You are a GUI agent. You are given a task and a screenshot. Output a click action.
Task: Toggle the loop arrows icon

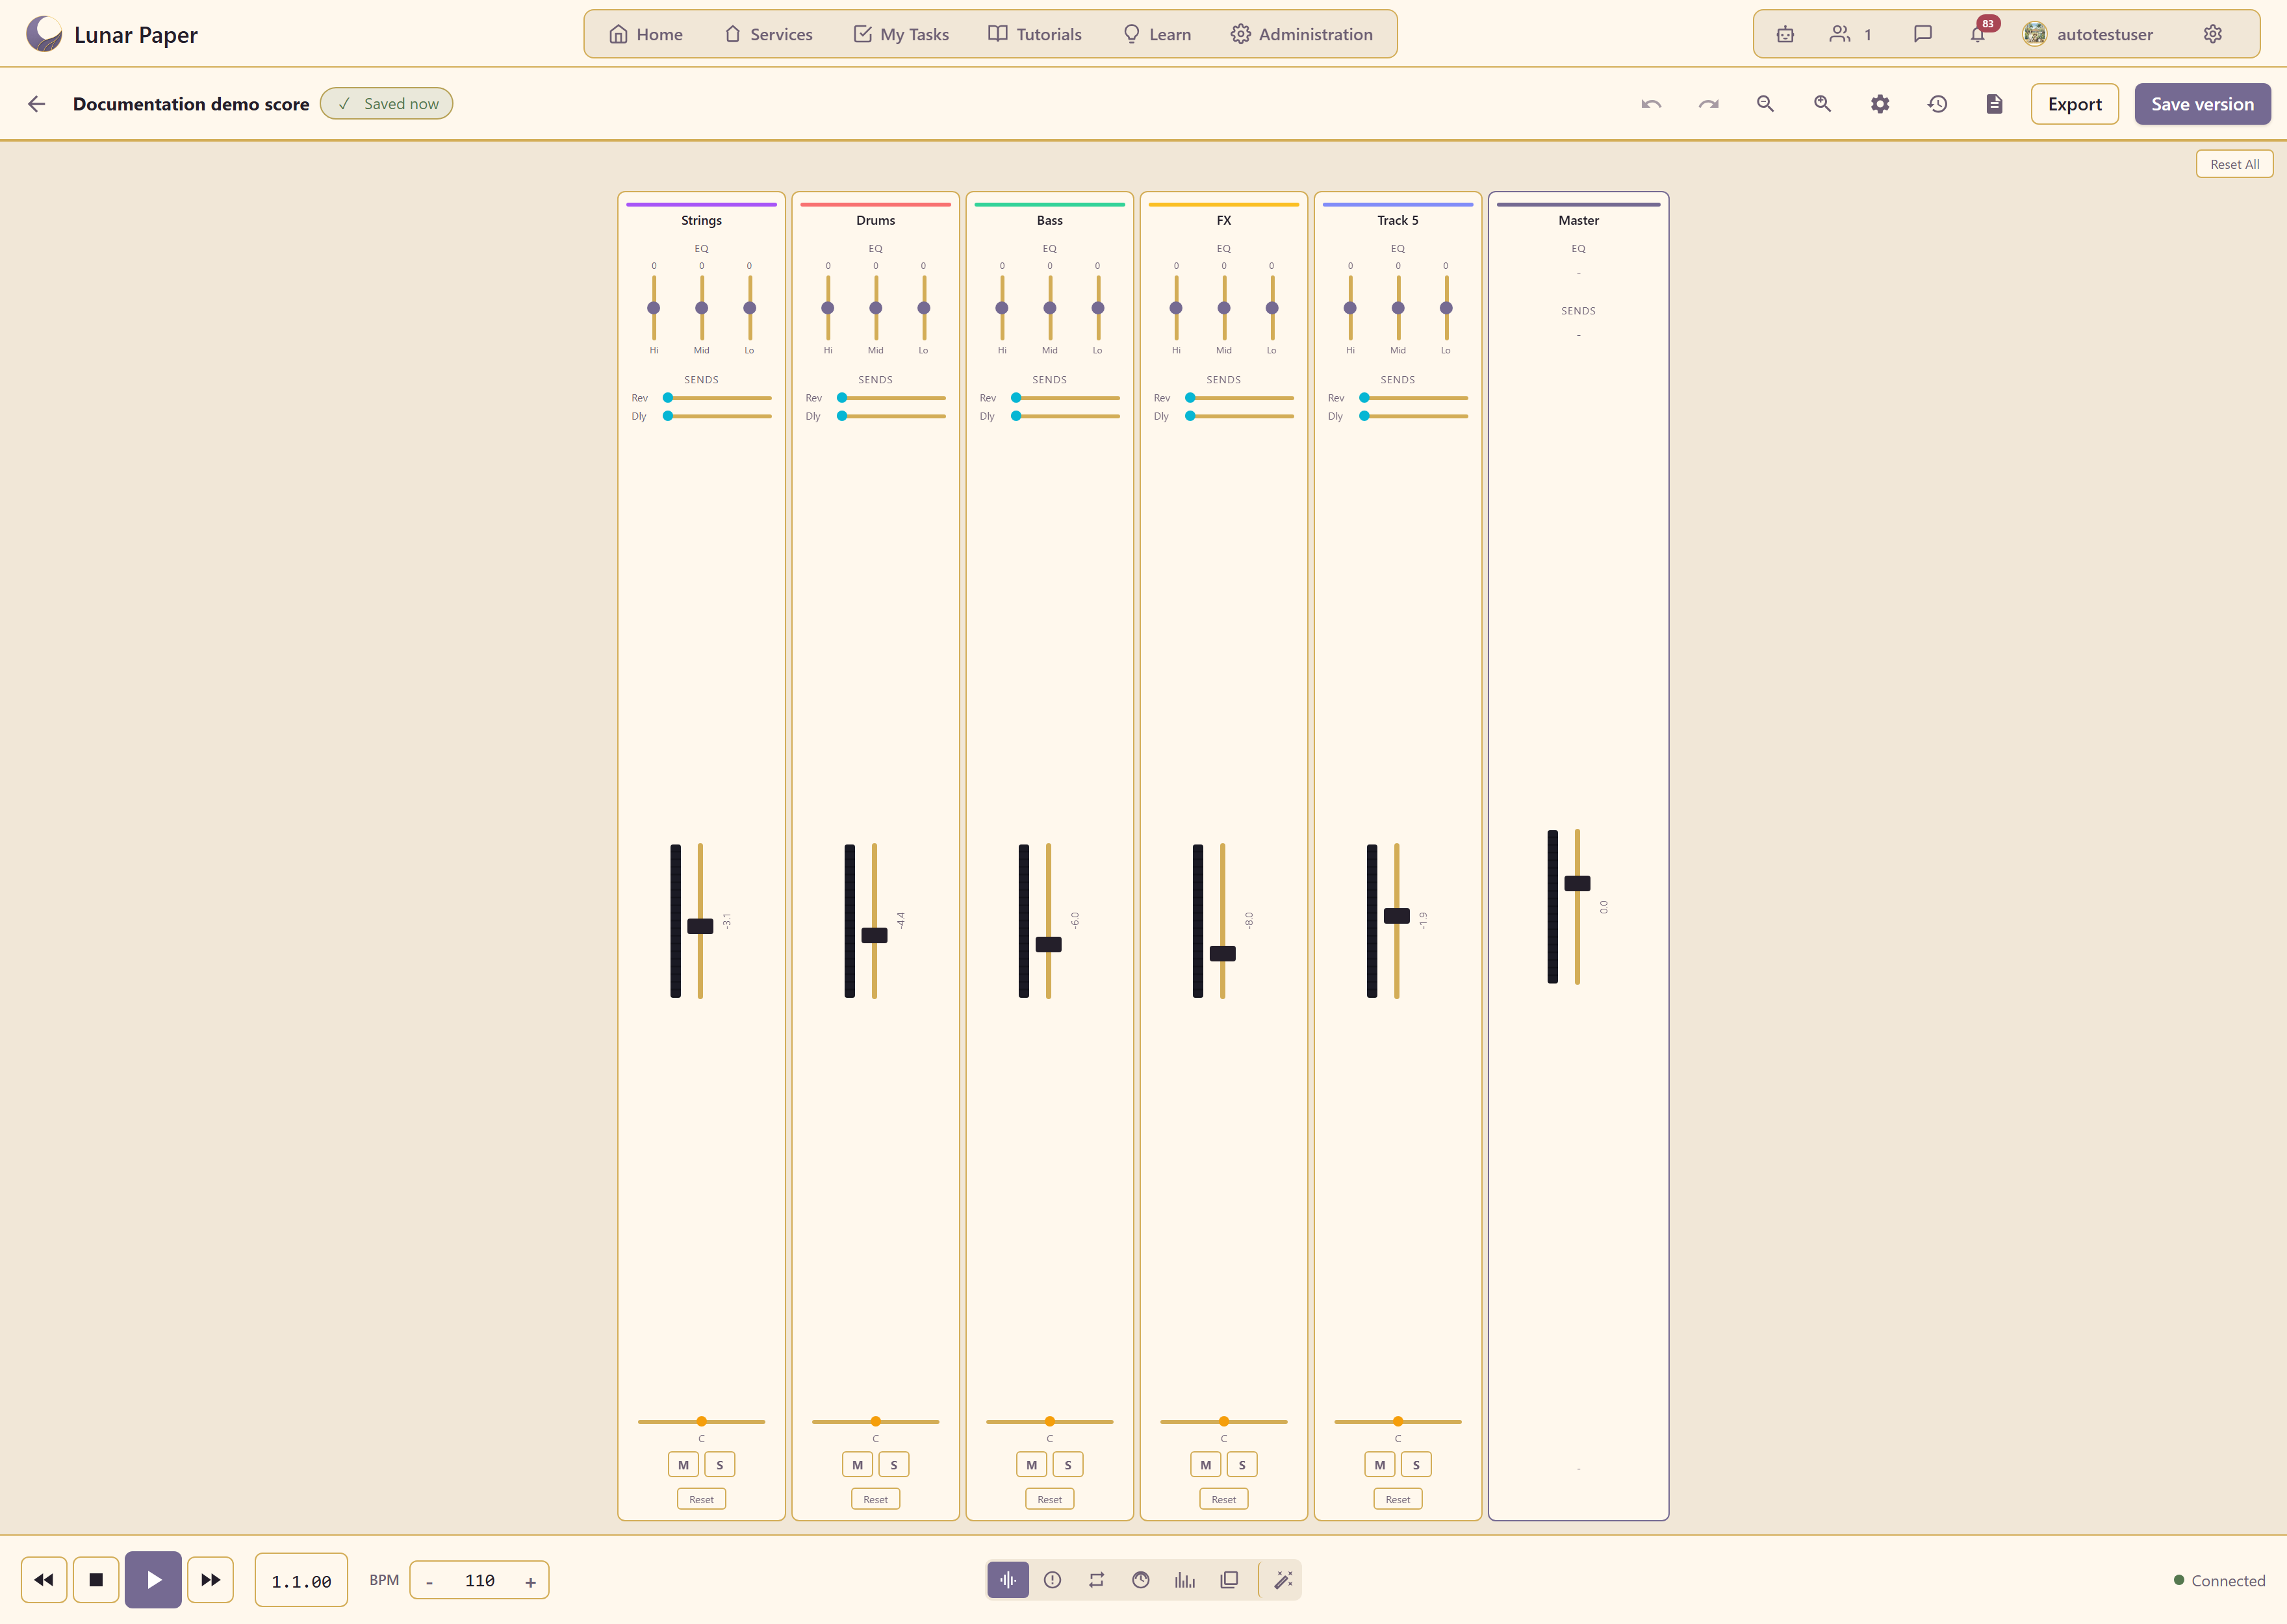click(x=1097, y=1580)
